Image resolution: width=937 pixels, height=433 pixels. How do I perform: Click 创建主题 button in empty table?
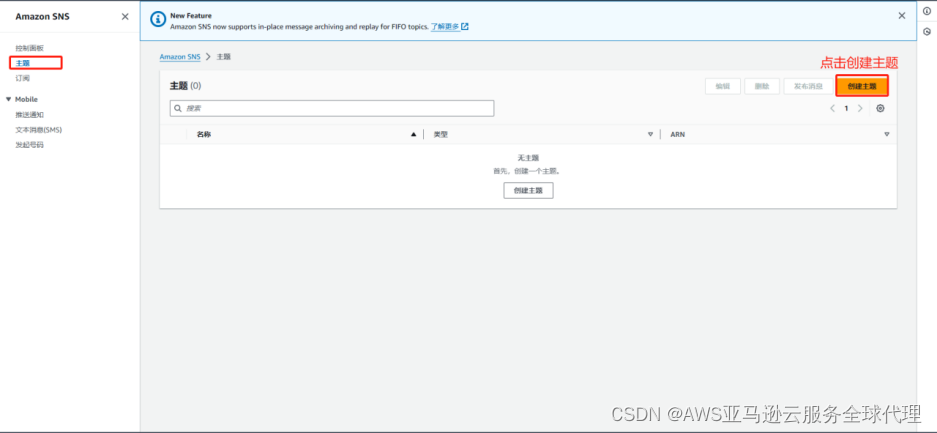[528, 191]
